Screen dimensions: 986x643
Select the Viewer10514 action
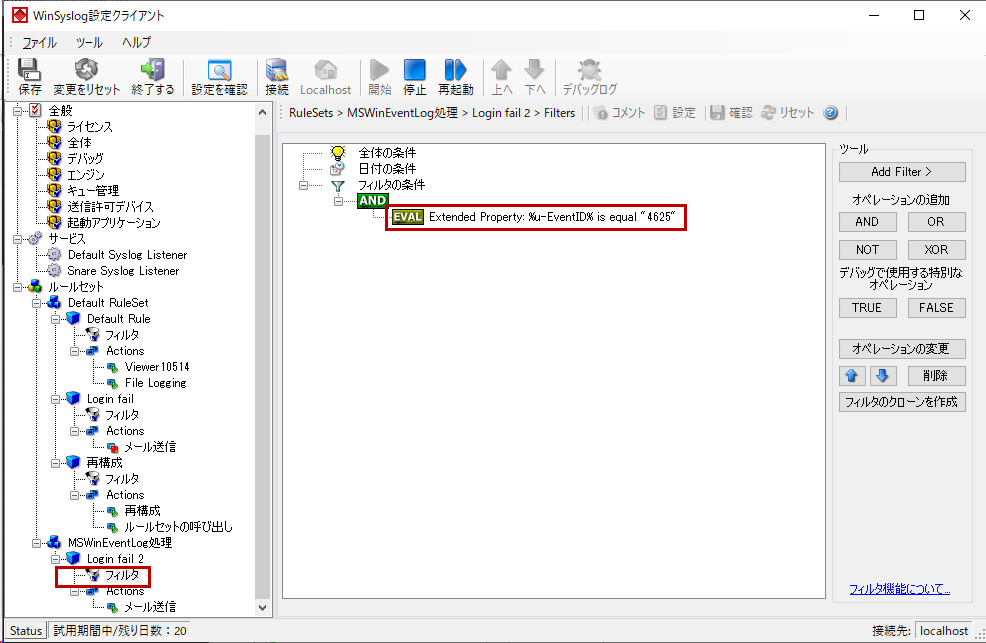click(x=157, y=366)
